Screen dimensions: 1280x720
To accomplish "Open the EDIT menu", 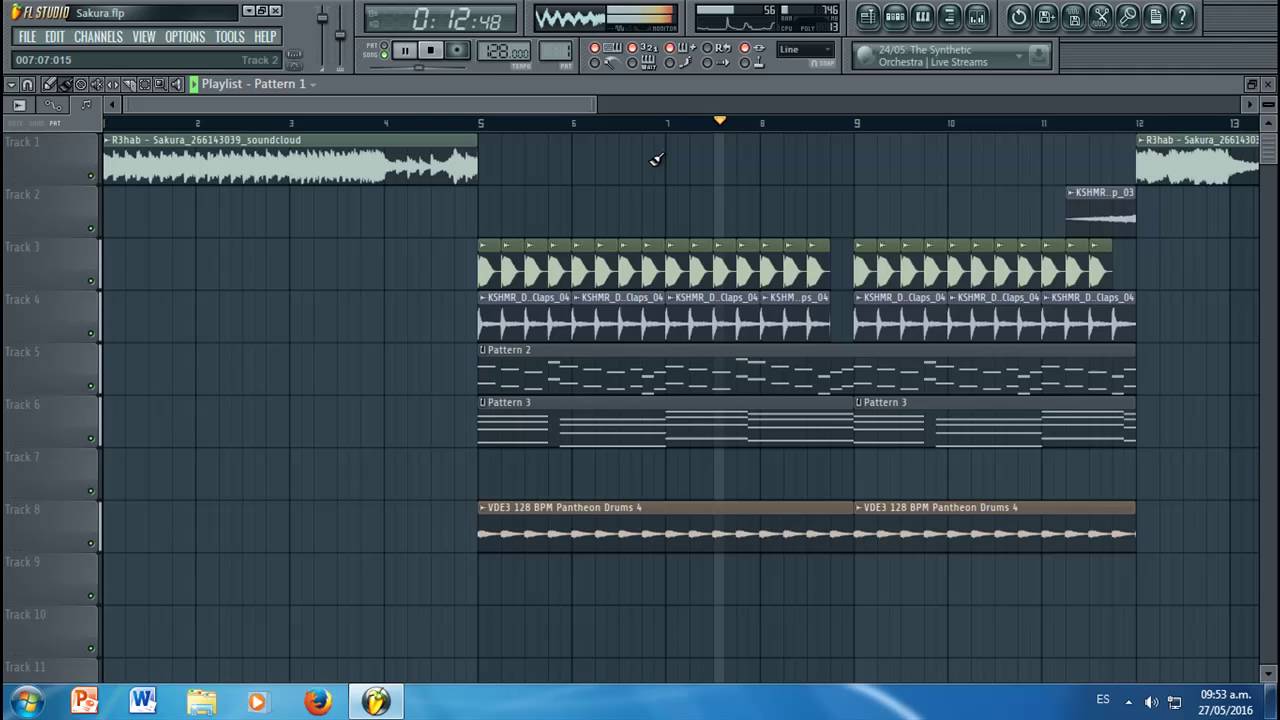I will [x=55, y=36].
